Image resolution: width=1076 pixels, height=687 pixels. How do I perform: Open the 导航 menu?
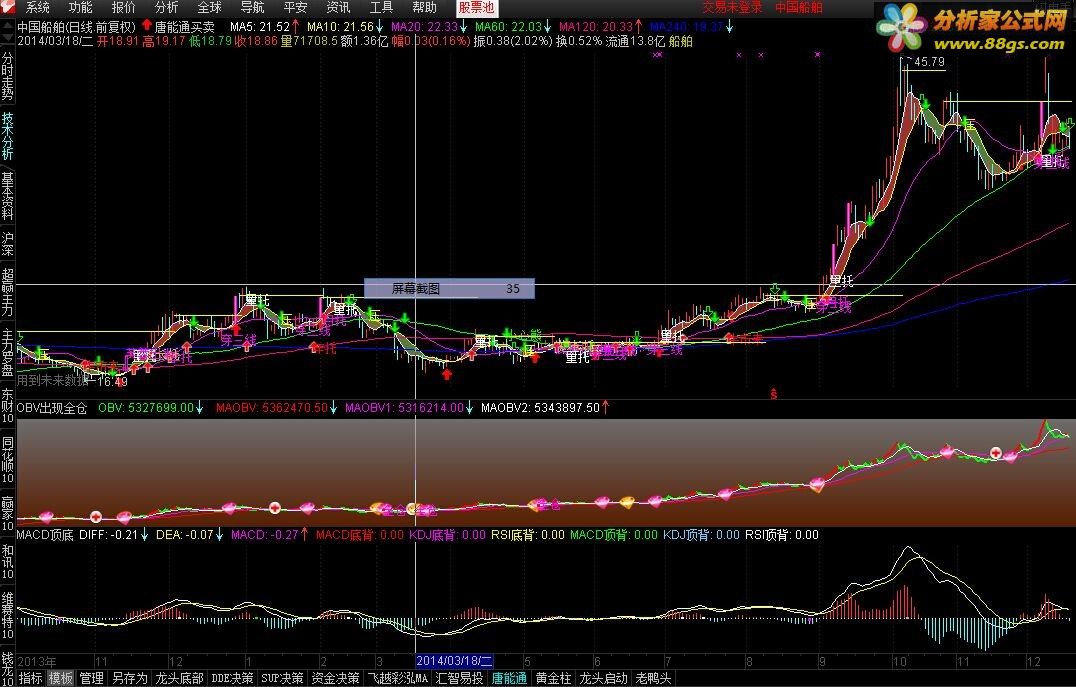253,8
